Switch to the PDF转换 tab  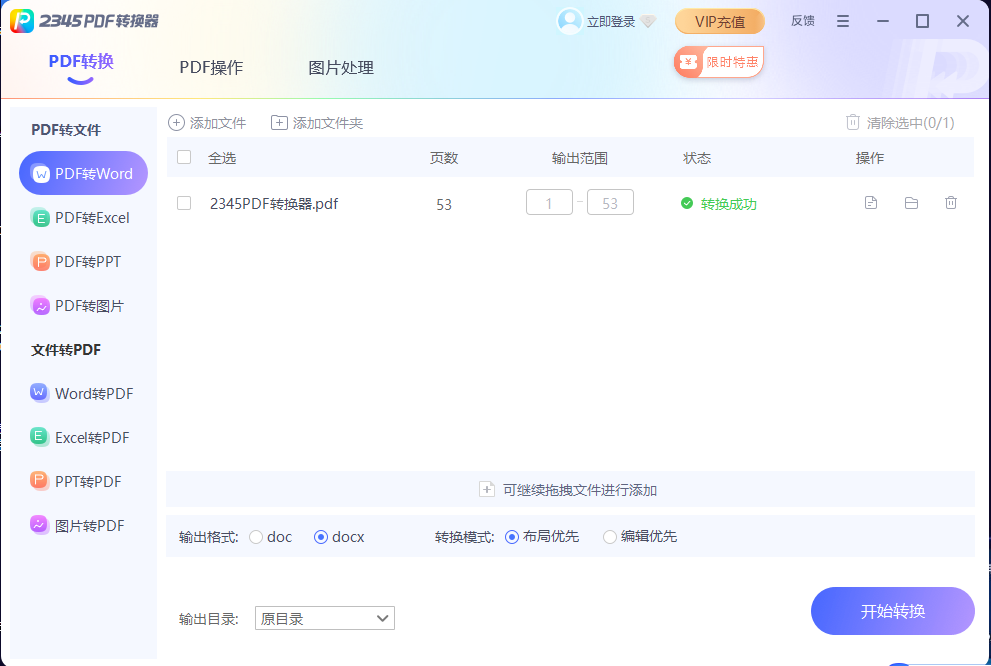tap(81, 61)
